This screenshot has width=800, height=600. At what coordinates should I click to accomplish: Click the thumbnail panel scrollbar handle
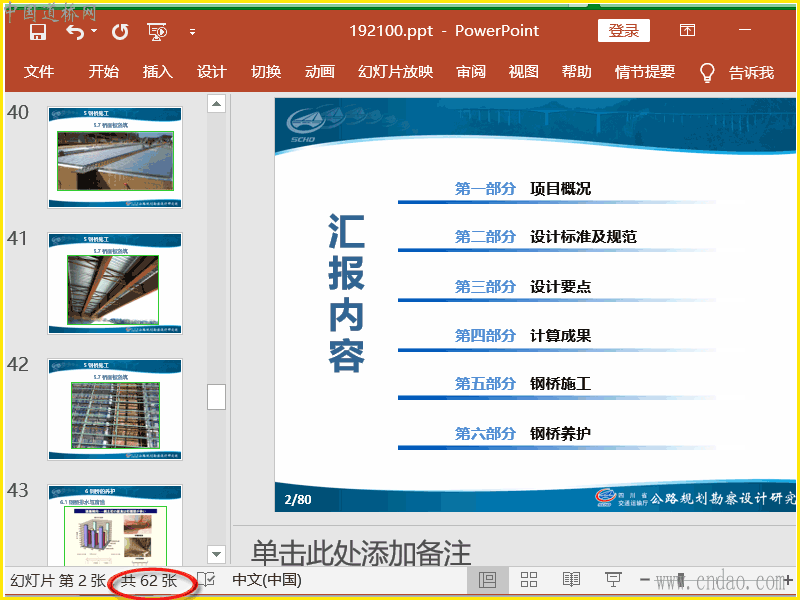[x=216, y=396]
